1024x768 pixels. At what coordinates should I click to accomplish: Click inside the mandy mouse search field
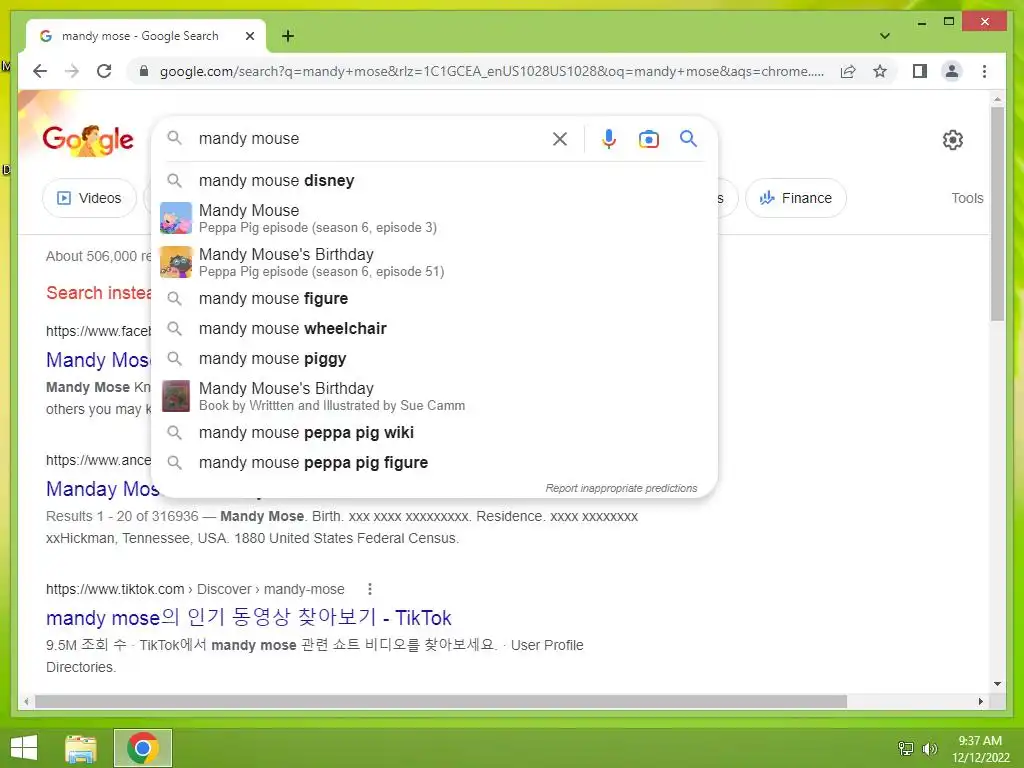tap(369, 138)
